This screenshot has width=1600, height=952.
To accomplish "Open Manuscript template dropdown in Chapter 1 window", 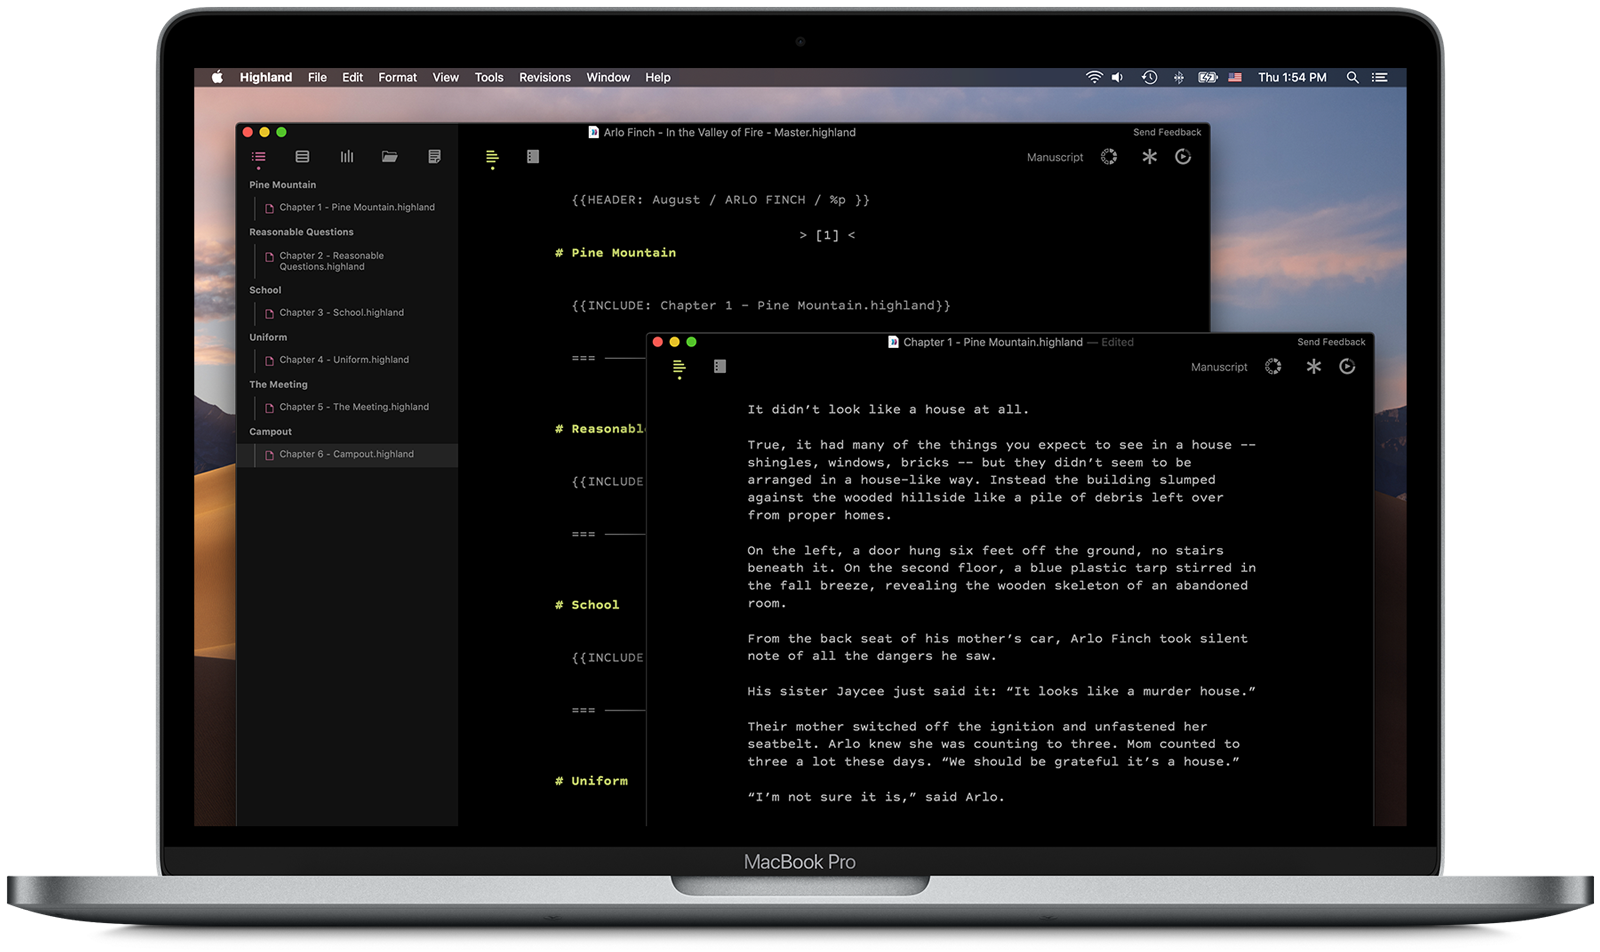I will pyautogui.click(x=1218, y=368).
